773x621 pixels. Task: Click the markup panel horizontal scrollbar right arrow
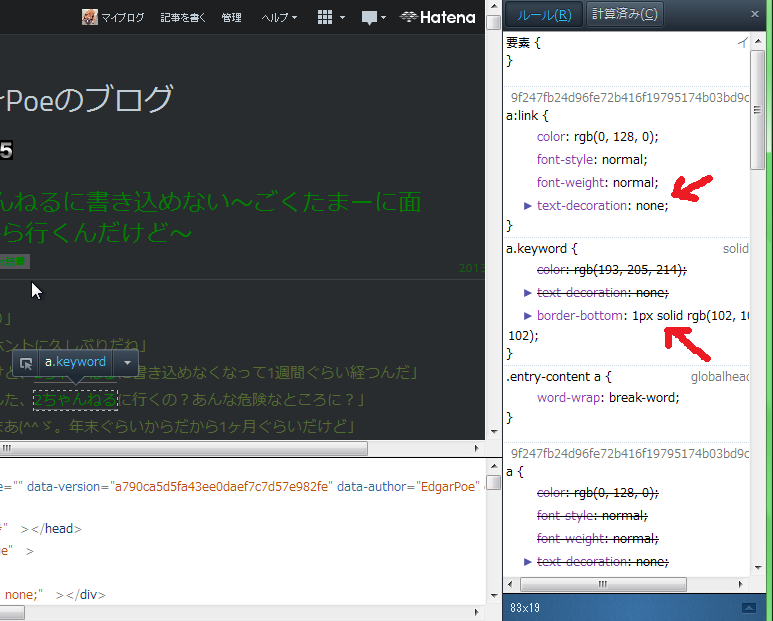[476, 613]
